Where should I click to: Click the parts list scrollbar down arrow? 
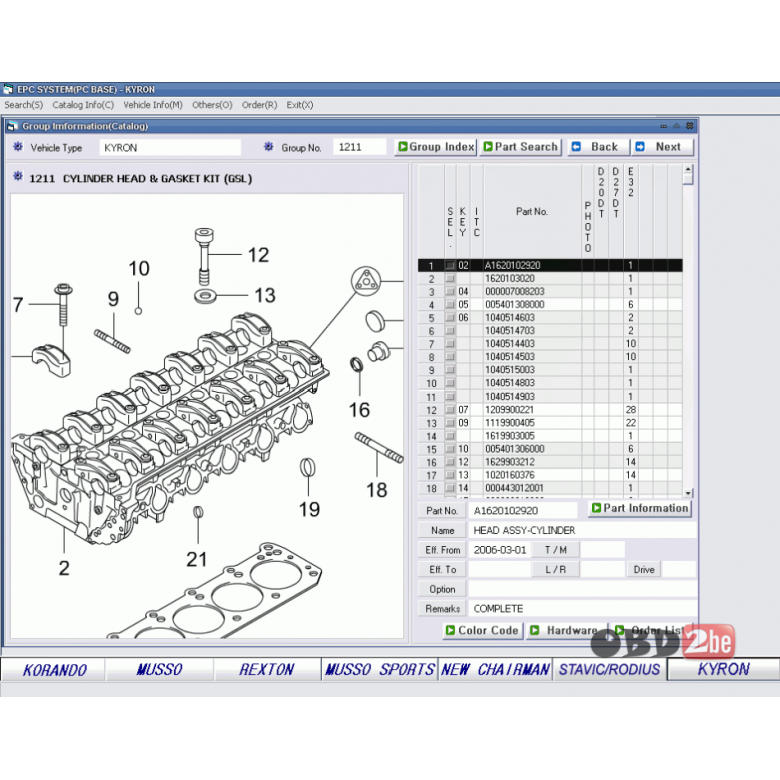coord(688,493)
